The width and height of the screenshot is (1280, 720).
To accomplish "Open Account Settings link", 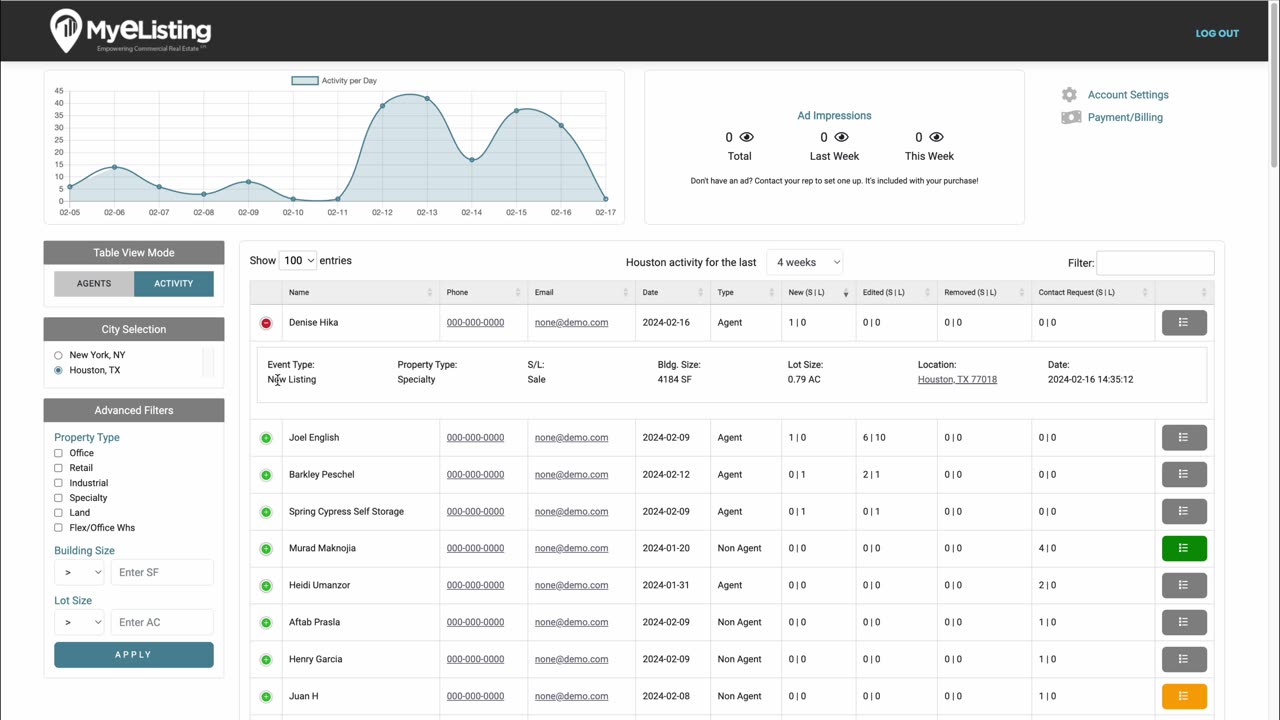I will click(1128, 95).
